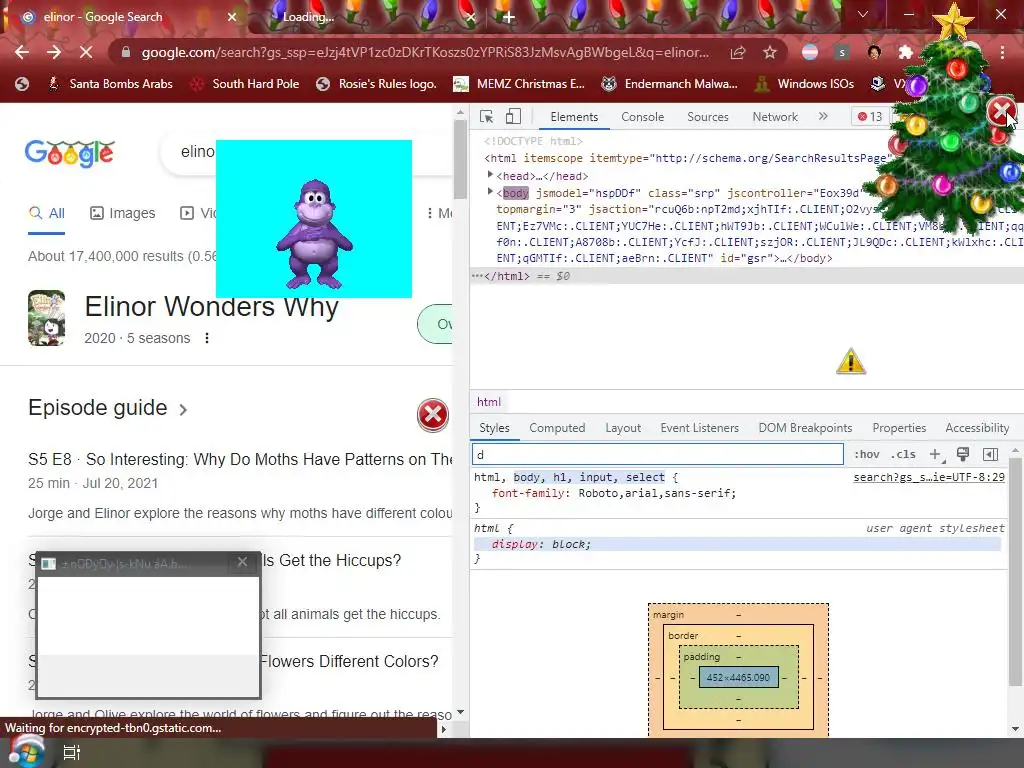
Task: Open Task View on the taskbar
Action: point(71,753)
